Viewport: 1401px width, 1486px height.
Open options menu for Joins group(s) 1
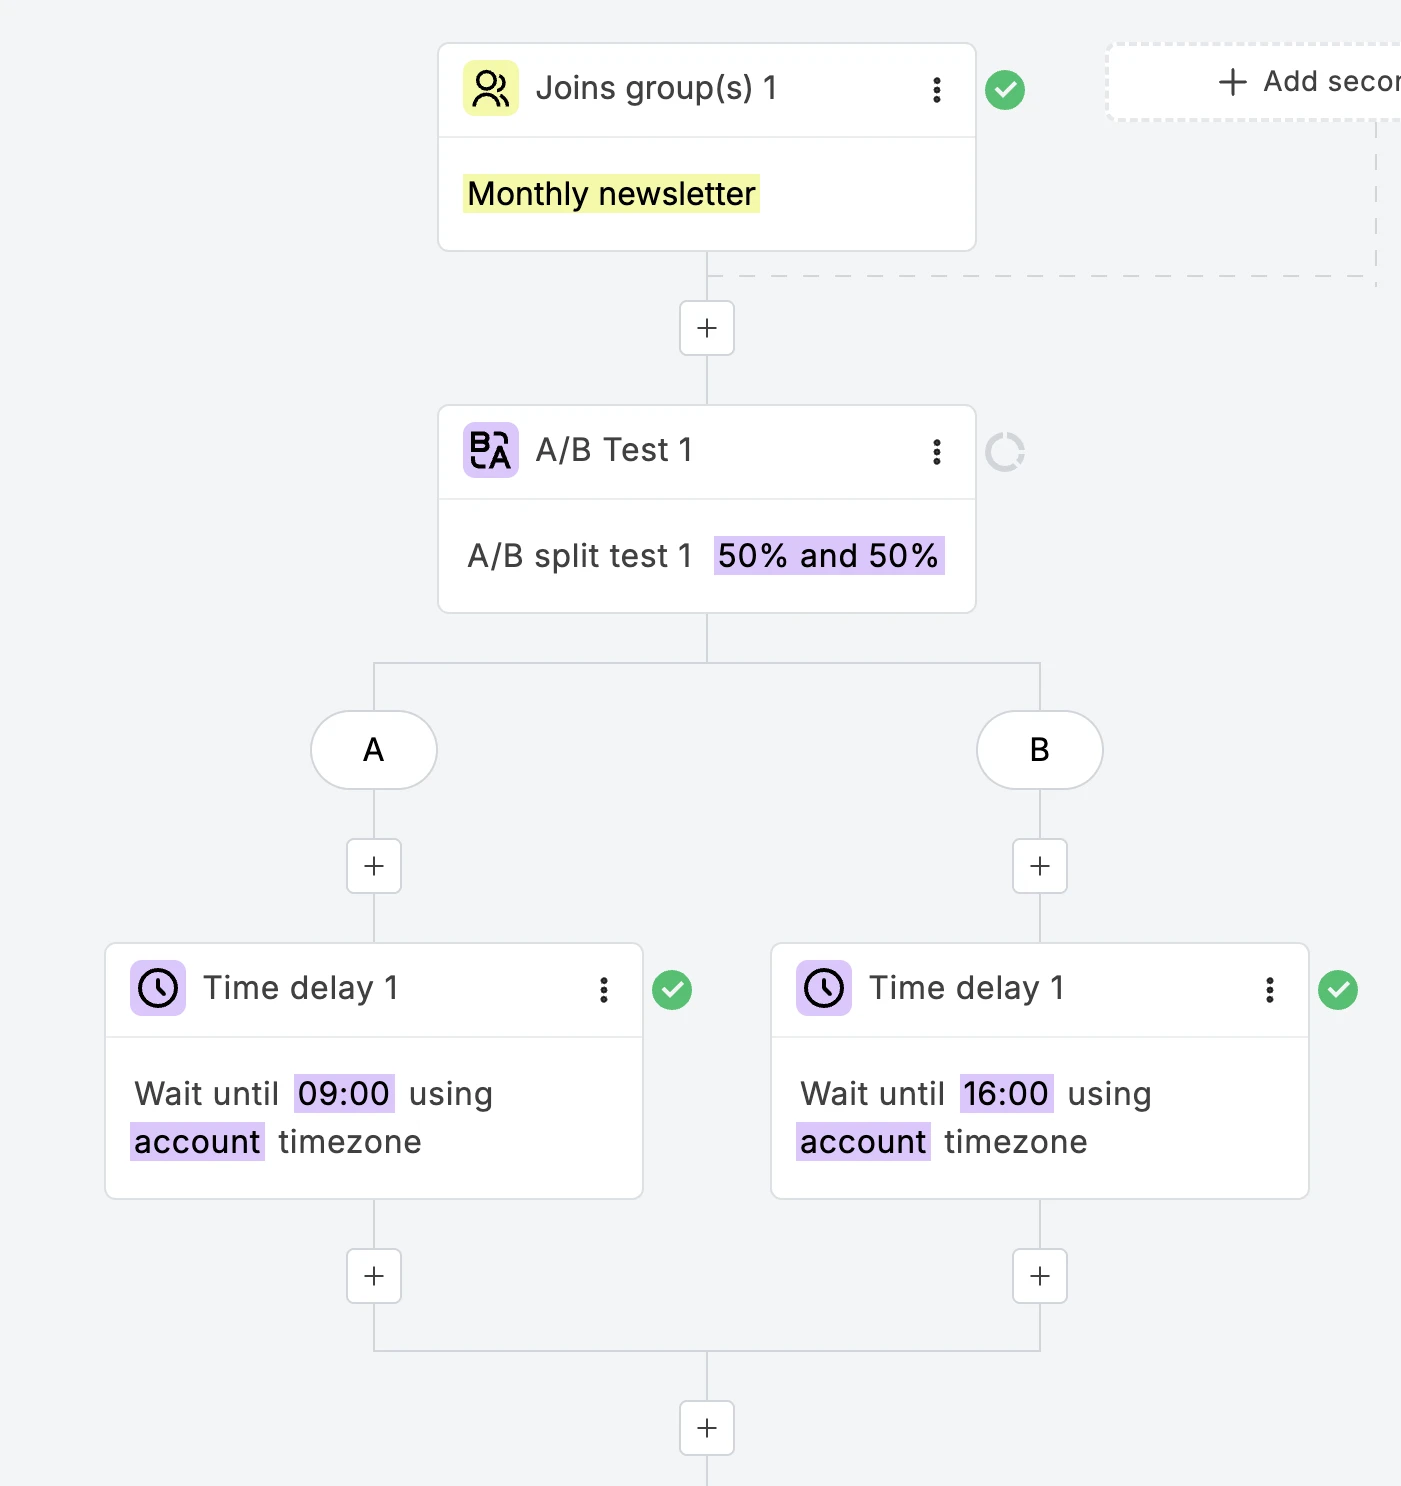[937, 89]
